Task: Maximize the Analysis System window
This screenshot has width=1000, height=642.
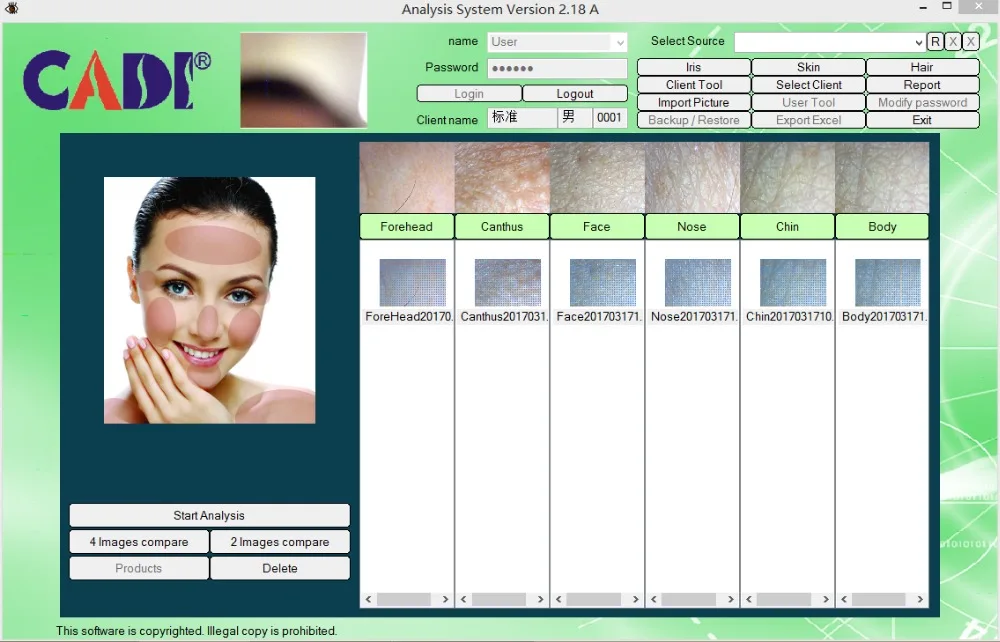Action: pos(947,6)
